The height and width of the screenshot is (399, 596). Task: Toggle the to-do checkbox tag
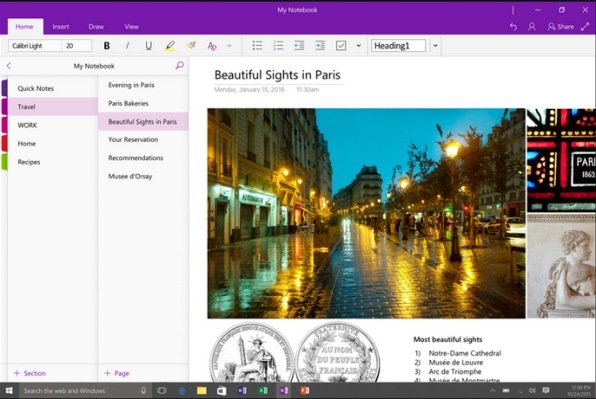tap(341, 46)
